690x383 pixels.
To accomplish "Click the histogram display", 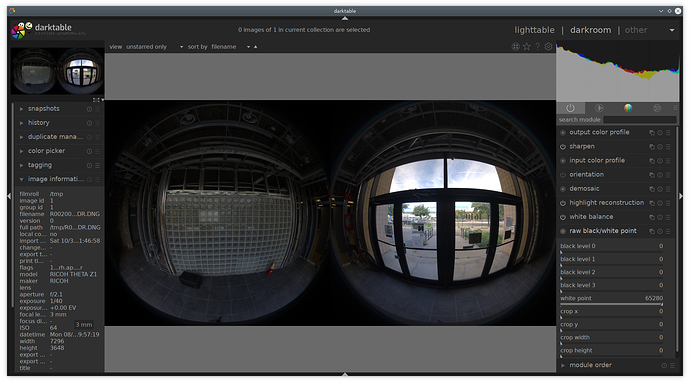I will click(618, 72).
